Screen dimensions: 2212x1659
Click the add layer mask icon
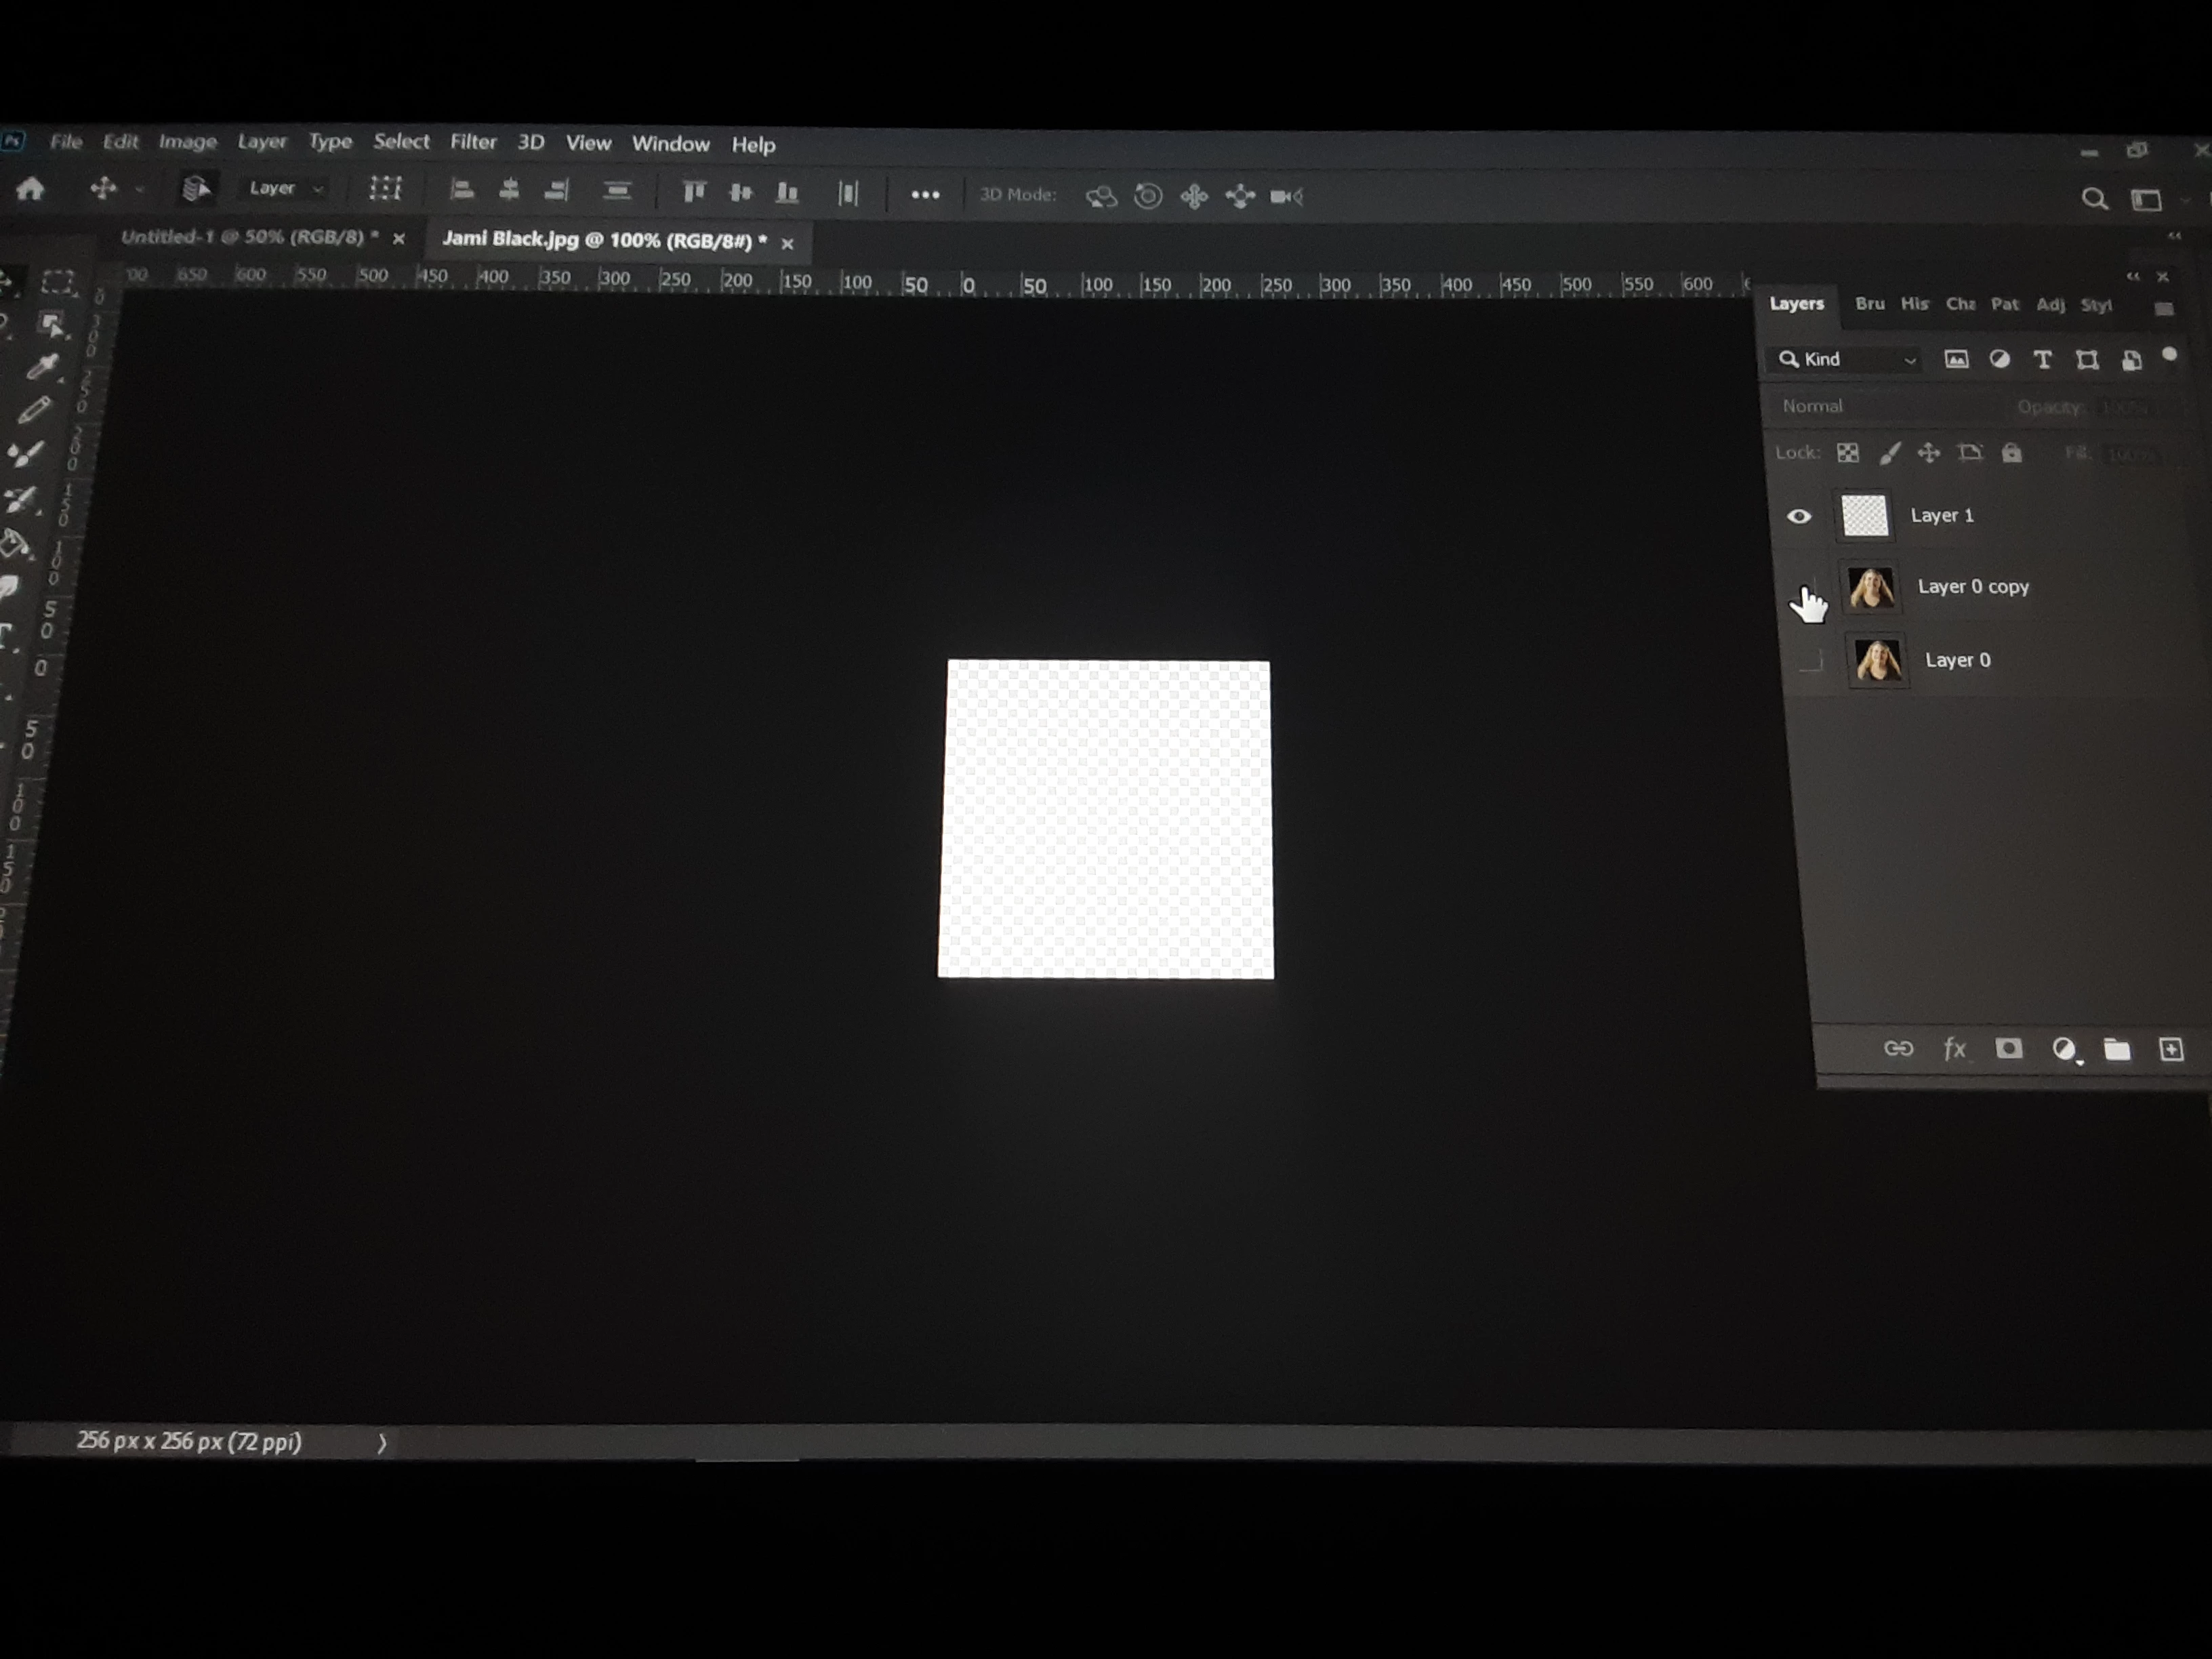(x=2009, y=1048)
